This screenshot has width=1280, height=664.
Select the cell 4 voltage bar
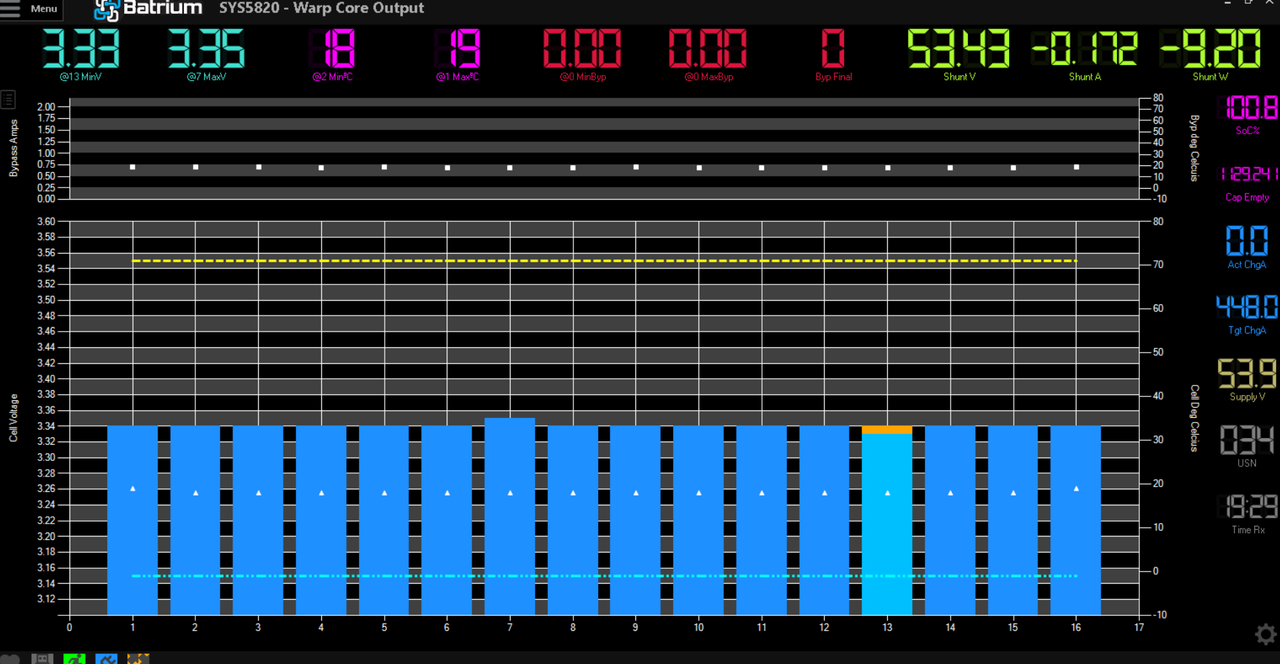321,520
